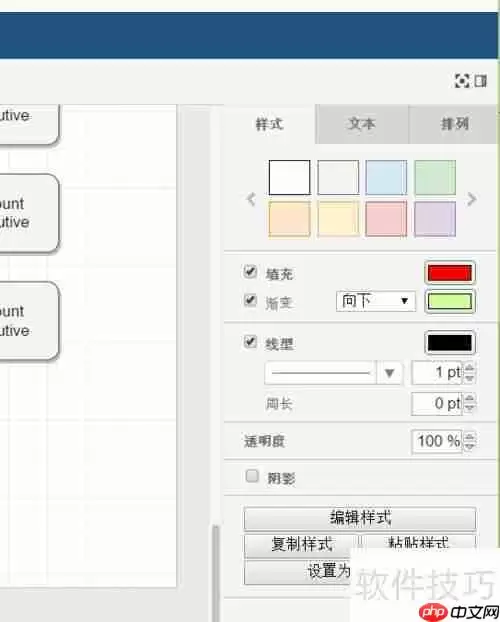Select the top rounded shape on canvas
This screenshot has height=622, width=500.
coord(29,125)
